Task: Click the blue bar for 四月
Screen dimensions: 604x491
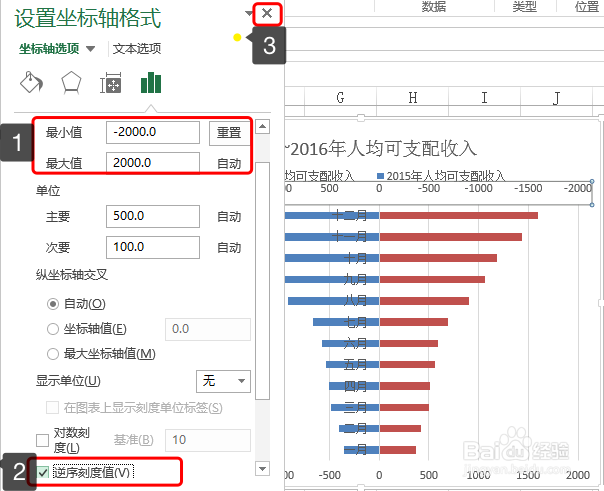Action: click(x=354, y=386)
